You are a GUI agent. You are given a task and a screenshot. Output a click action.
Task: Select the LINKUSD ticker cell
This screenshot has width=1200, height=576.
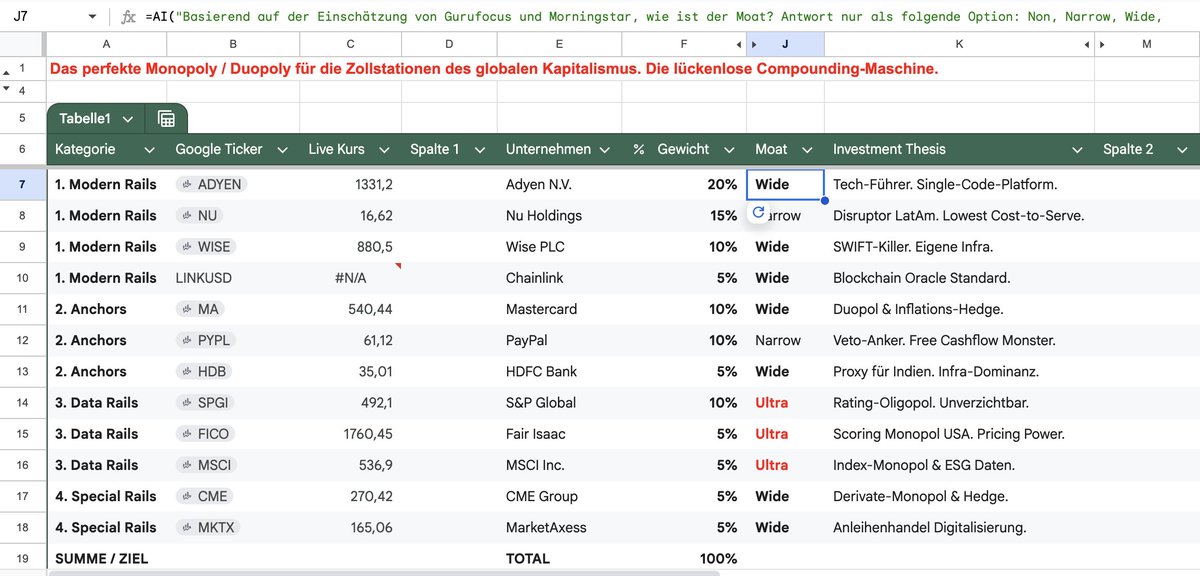[x=233, y=278]
